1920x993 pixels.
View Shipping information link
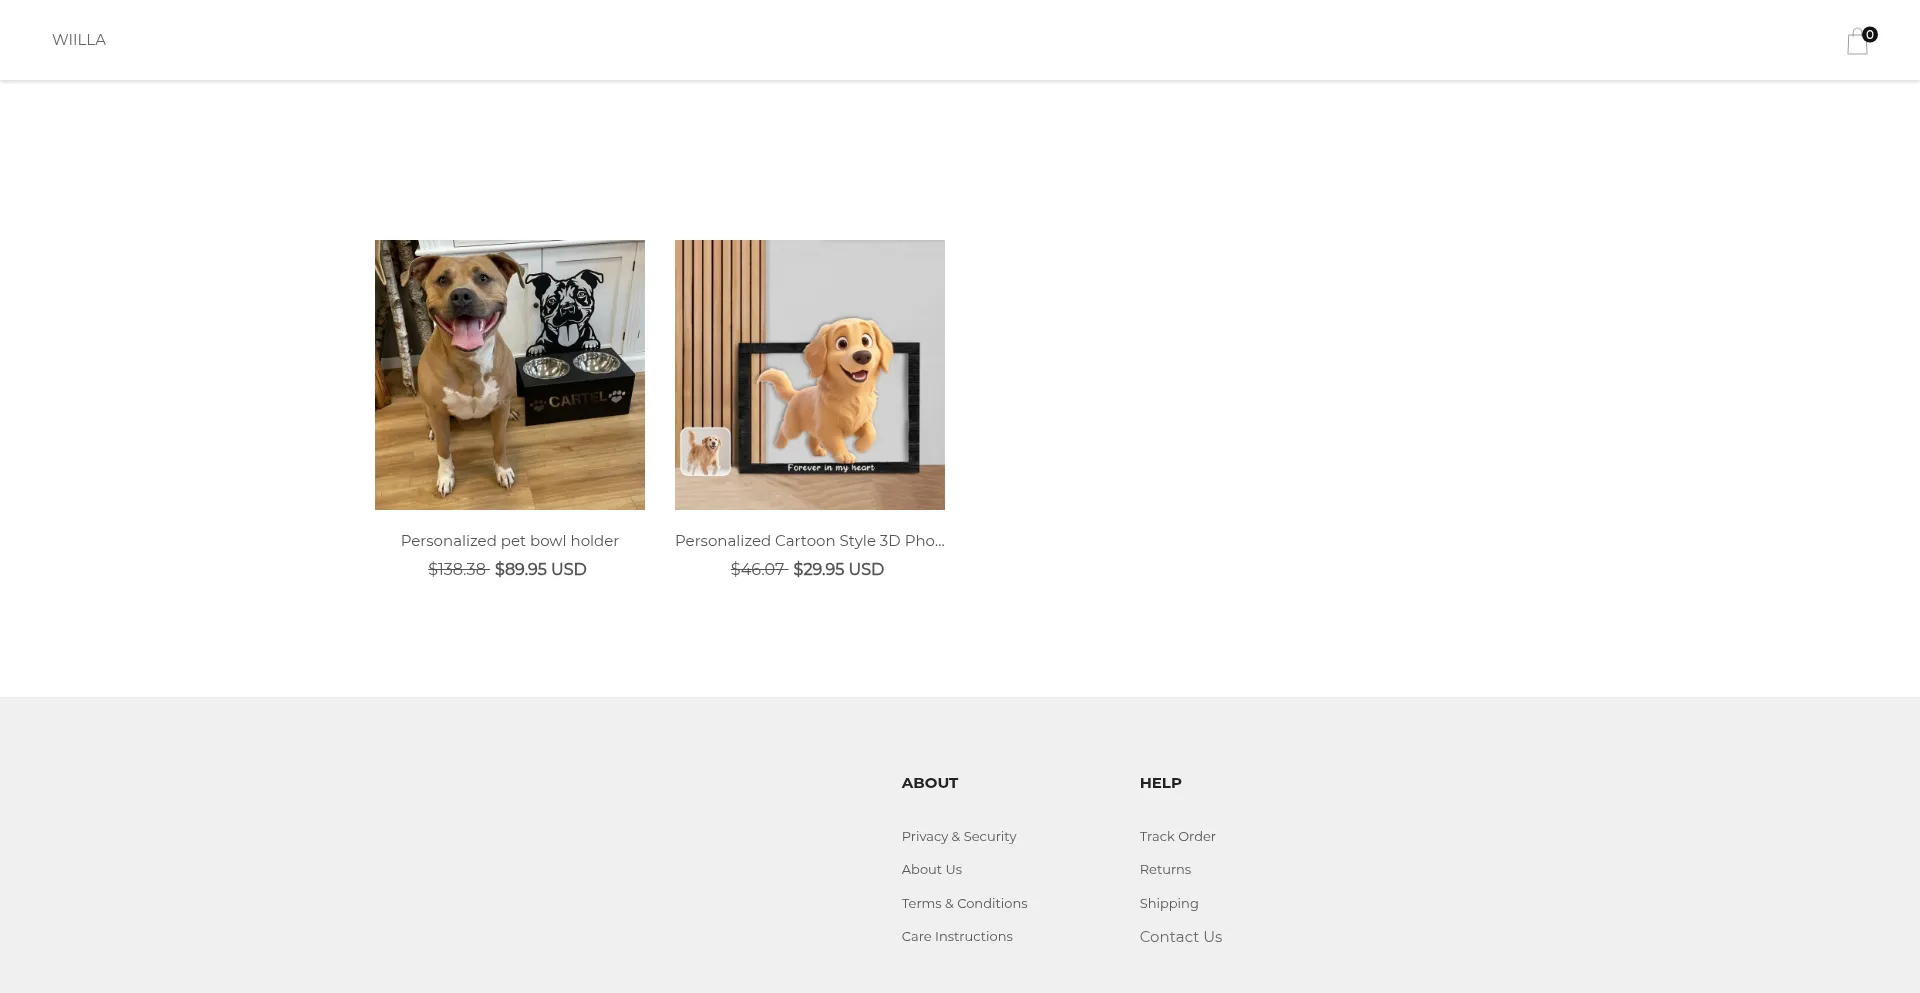1168,904
